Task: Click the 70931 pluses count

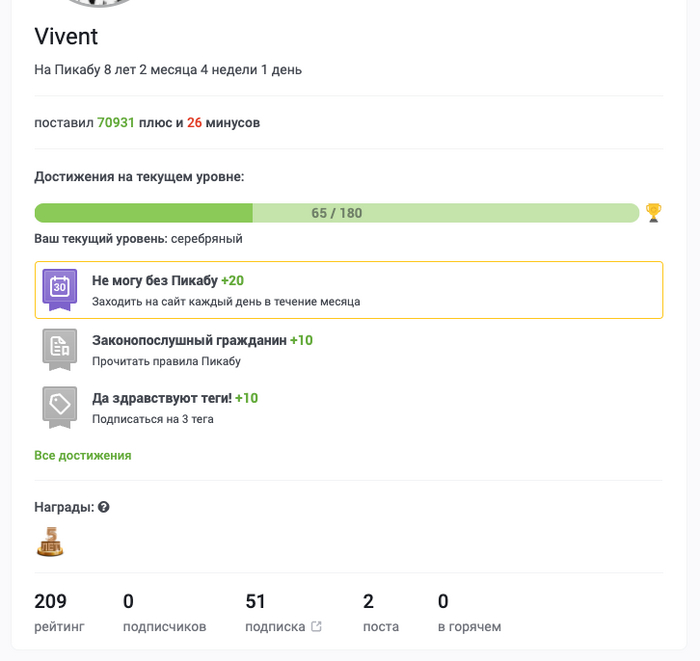Action: coord(116,123)
